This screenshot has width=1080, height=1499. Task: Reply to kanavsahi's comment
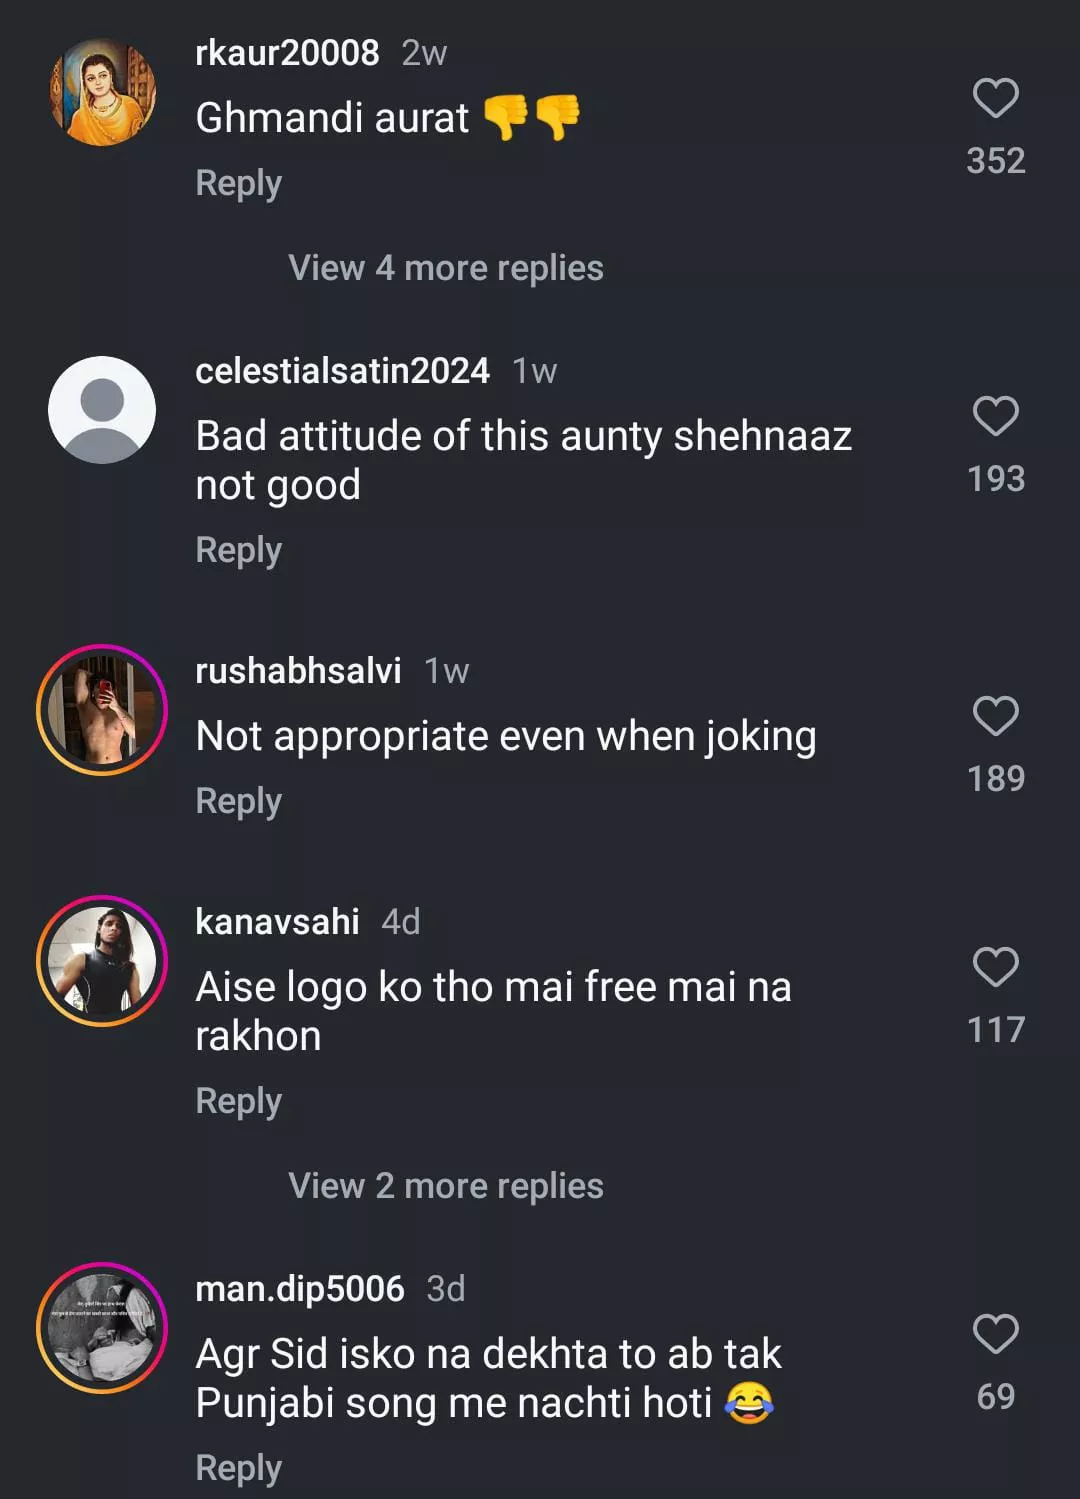click(x=238, y=1101)
